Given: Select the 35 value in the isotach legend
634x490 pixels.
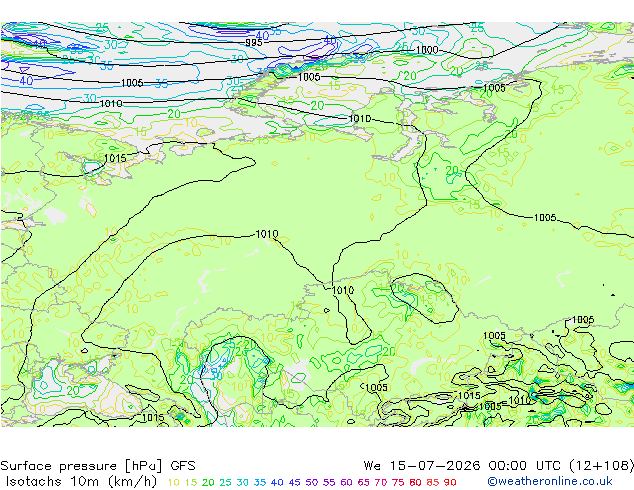Looking at the screenshot, I should 260,482.
